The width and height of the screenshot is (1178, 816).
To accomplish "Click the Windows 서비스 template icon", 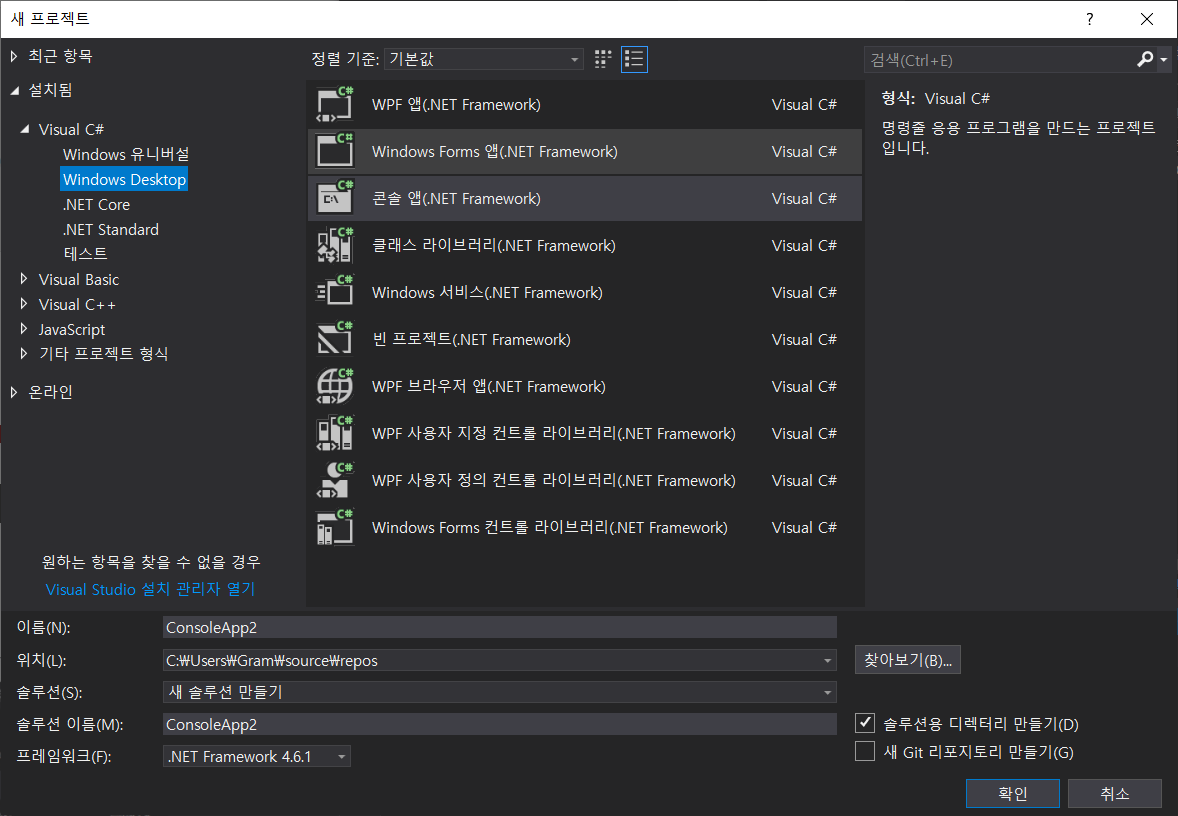I will point(334,292).
